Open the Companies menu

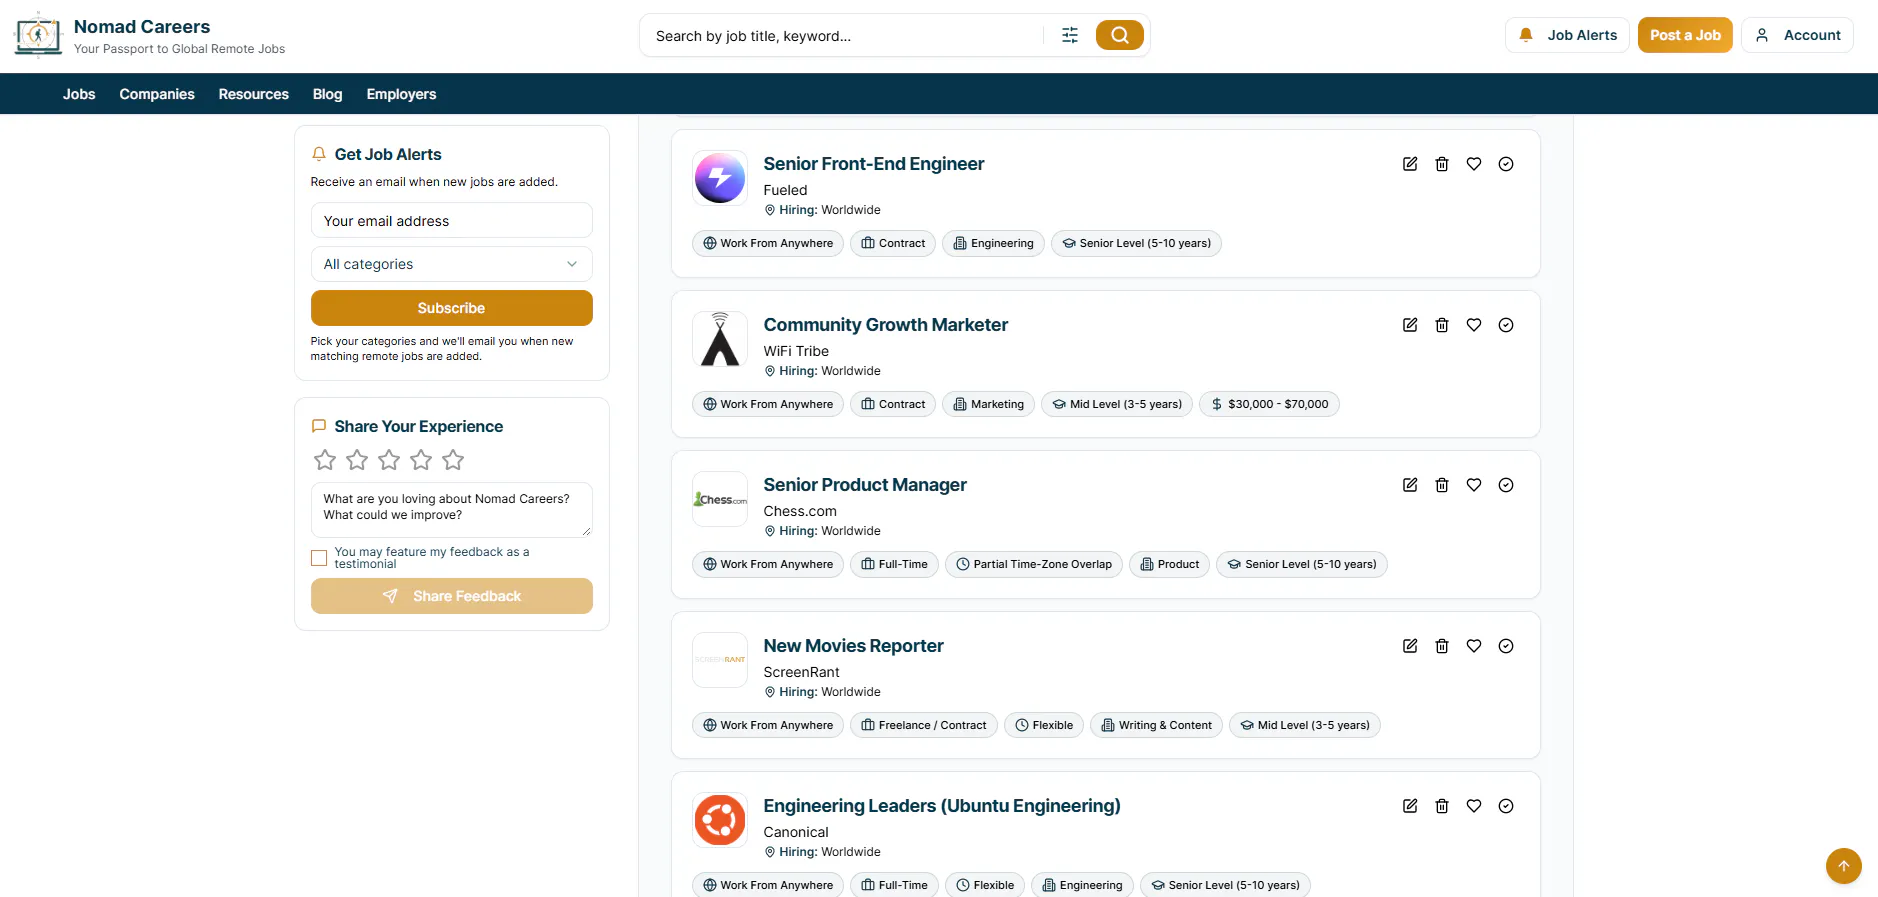pyautogui.click(x=157, y=94)
